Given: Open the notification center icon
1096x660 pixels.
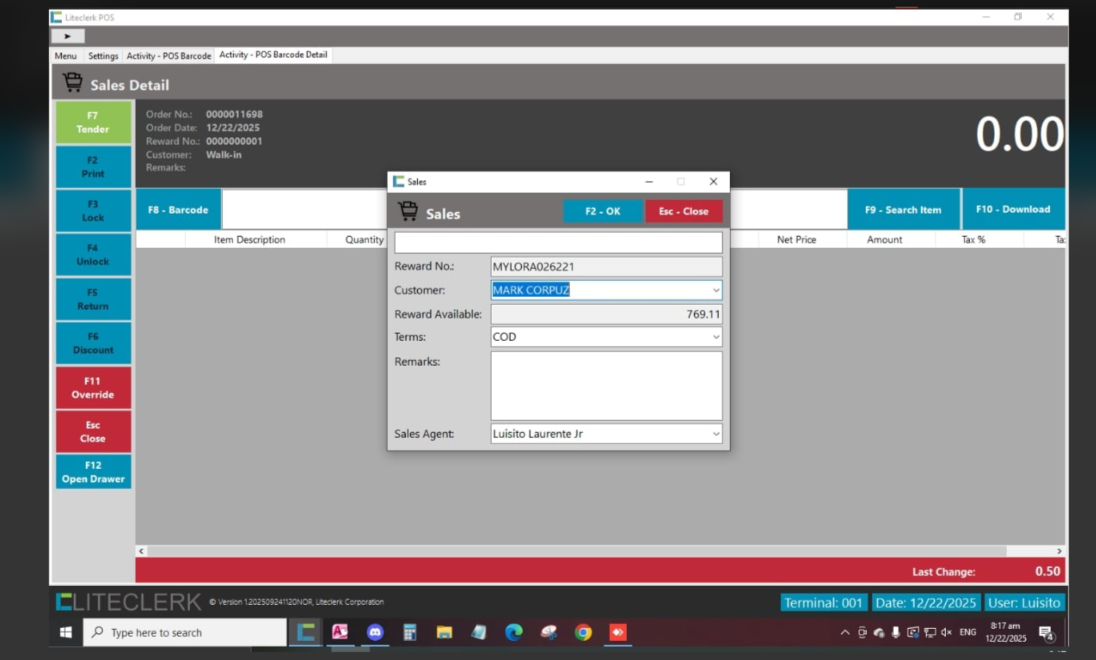Looking at the screenshot, I should click(x=1045, y=633).
